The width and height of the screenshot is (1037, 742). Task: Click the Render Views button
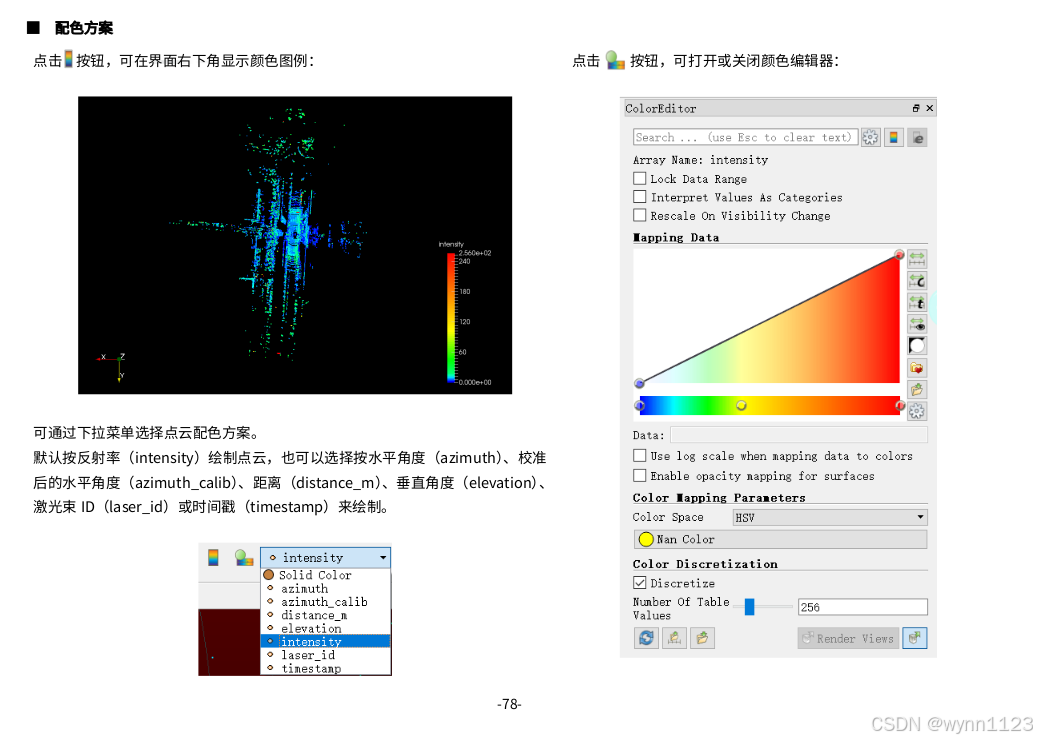pos(848,638)
